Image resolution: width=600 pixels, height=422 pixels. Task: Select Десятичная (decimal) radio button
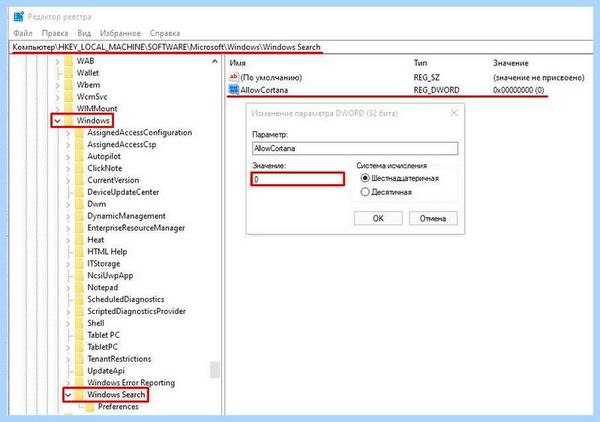click(365, 192)
